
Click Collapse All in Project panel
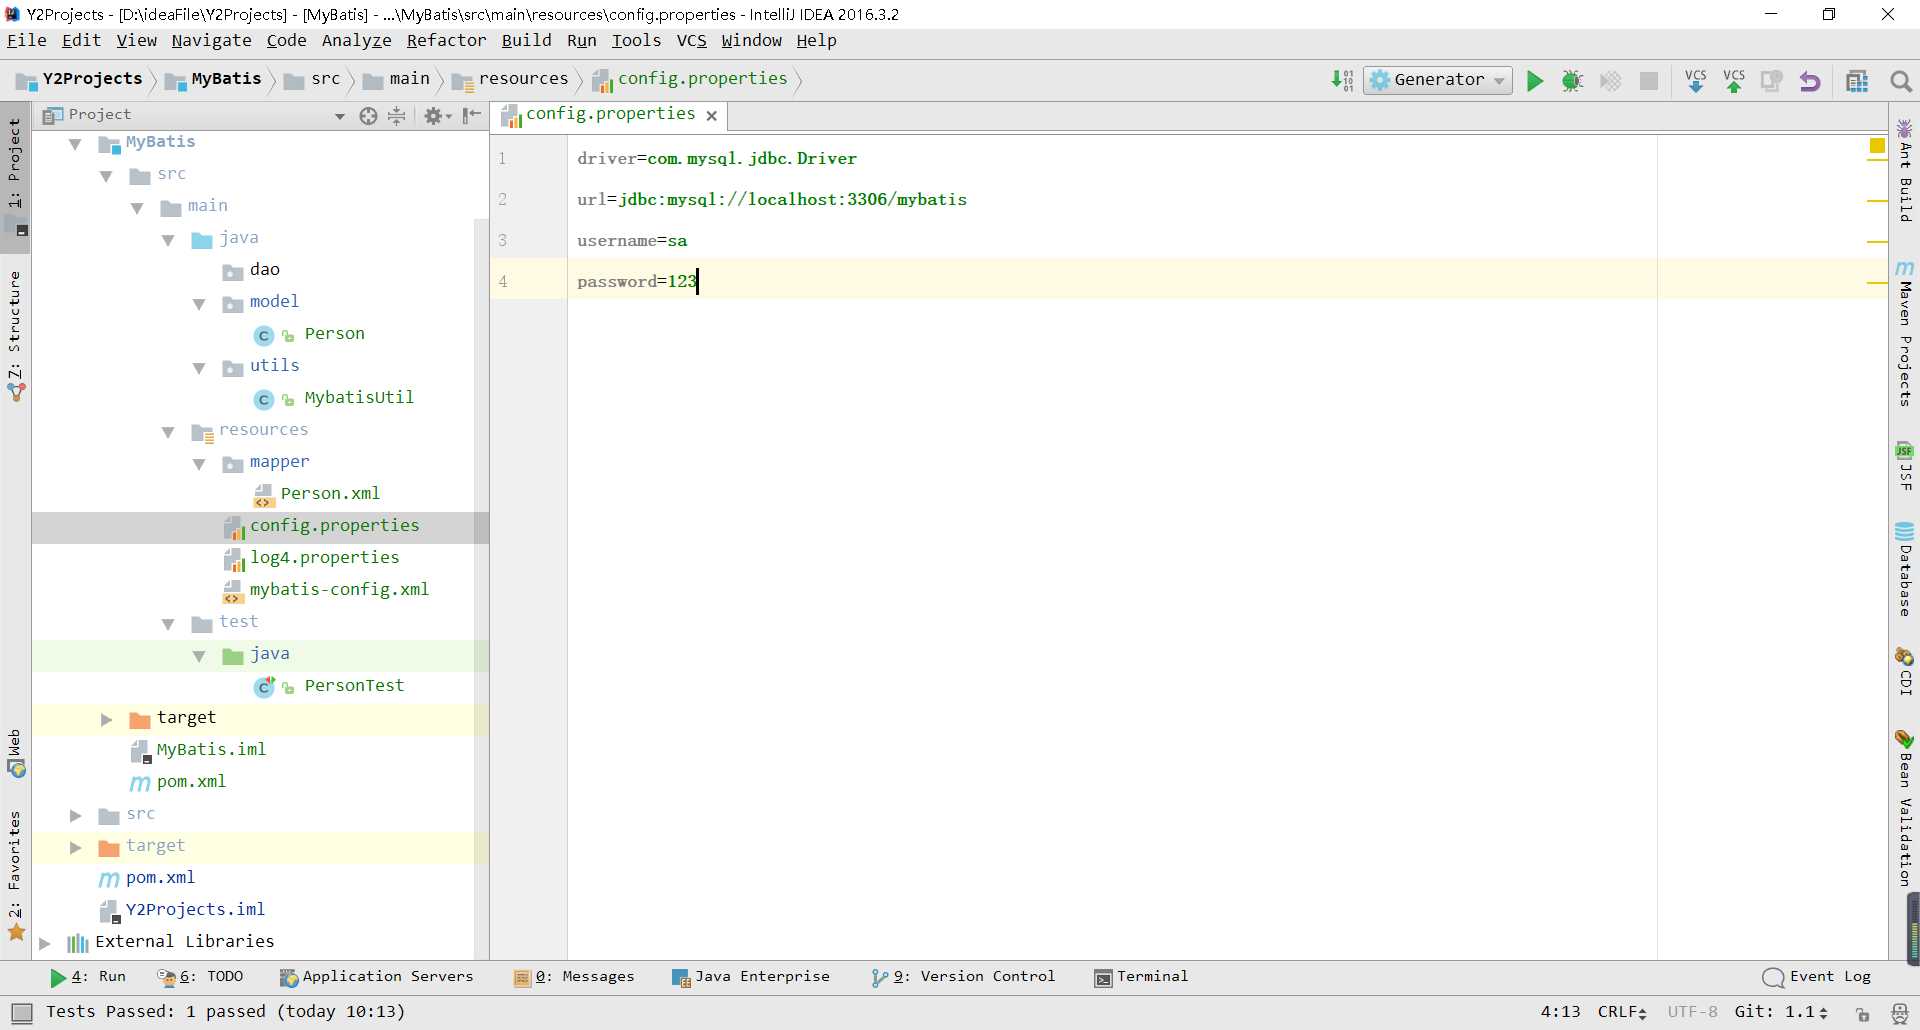click(x=397, y=116)
